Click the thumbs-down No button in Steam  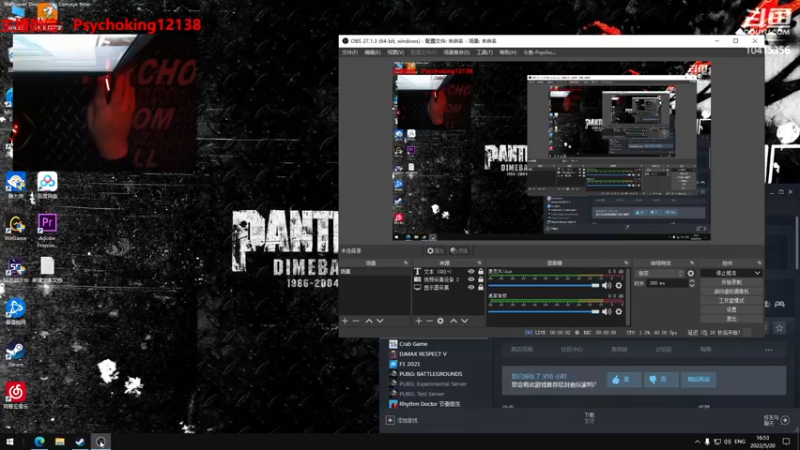(x=660, y=380)
